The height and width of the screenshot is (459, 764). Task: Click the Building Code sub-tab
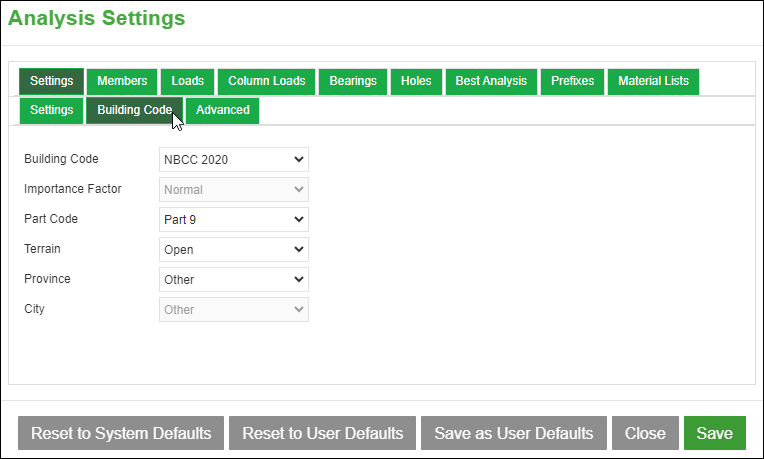[134, 111]
